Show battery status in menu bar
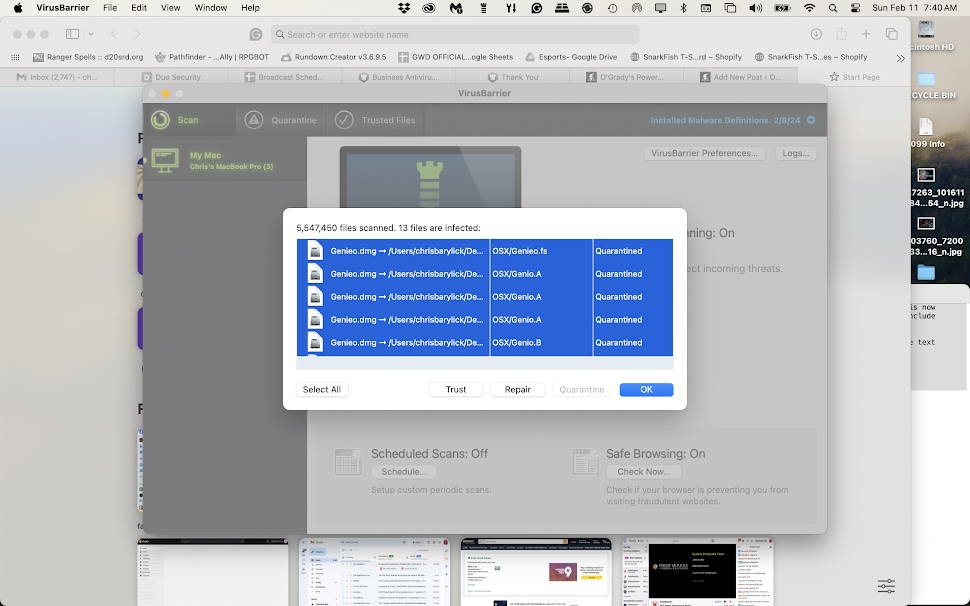The width and height of the screenshot is (970, 606). (x=782, y=8)
